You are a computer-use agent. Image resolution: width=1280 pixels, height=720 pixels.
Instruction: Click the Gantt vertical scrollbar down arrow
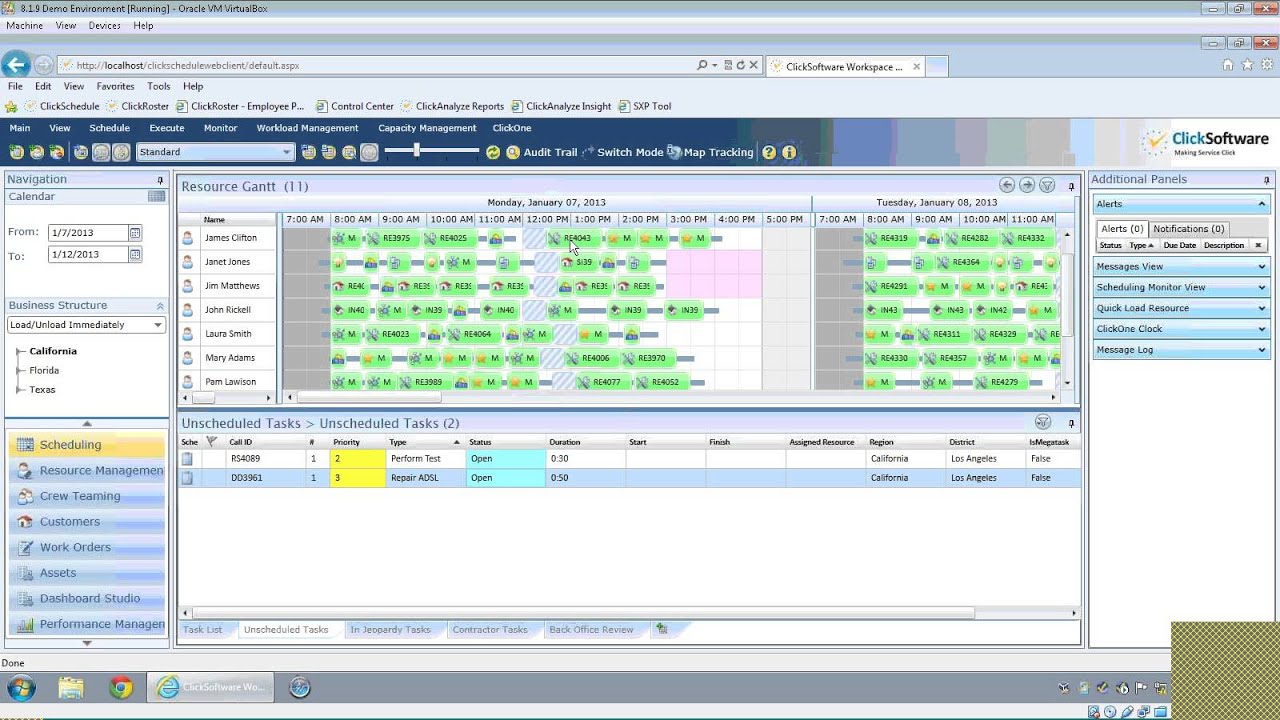(1067, 383)
